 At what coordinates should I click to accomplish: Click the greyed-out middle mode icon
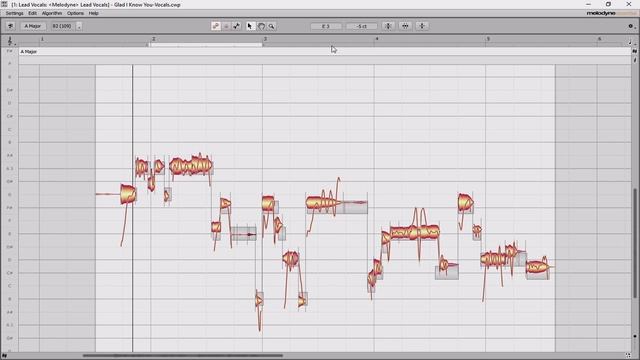(226, 26)
